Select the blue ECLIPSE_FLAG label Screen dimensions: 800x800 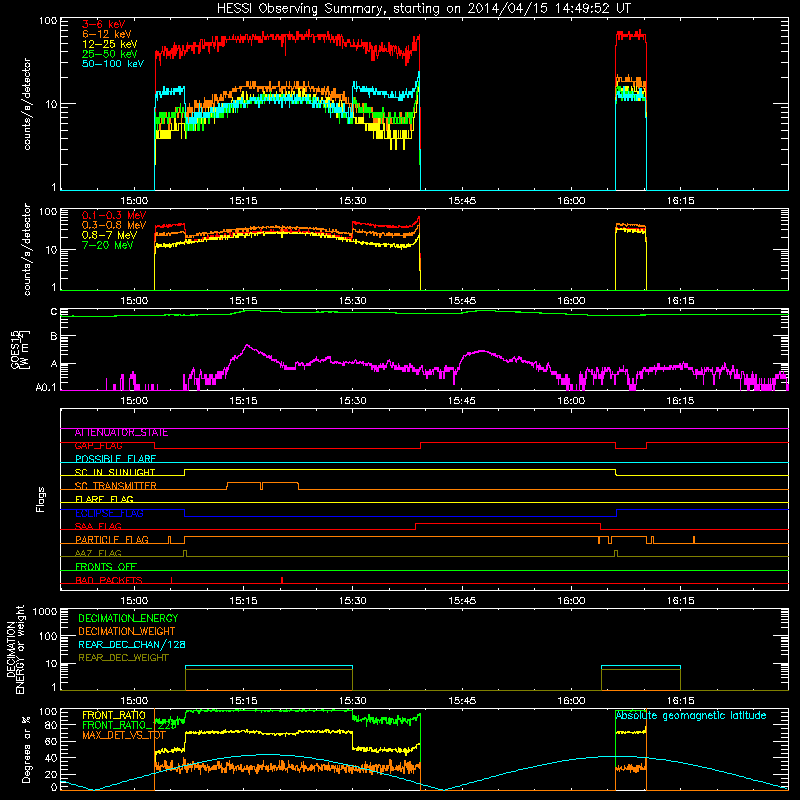click(109, 513)
